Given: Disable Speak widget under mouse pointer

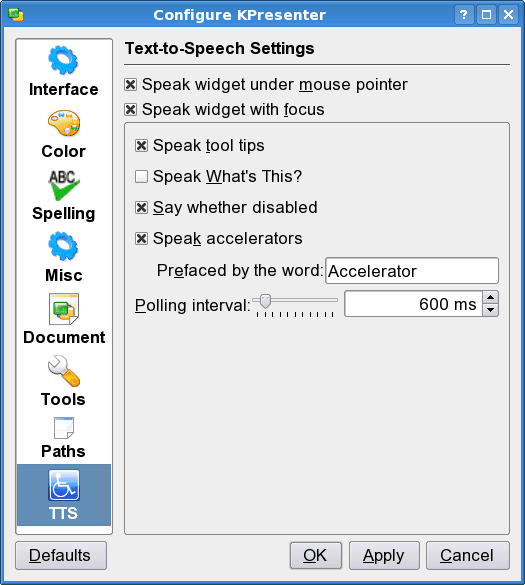Looking at the screenshot, I should (x=131, y=85).
